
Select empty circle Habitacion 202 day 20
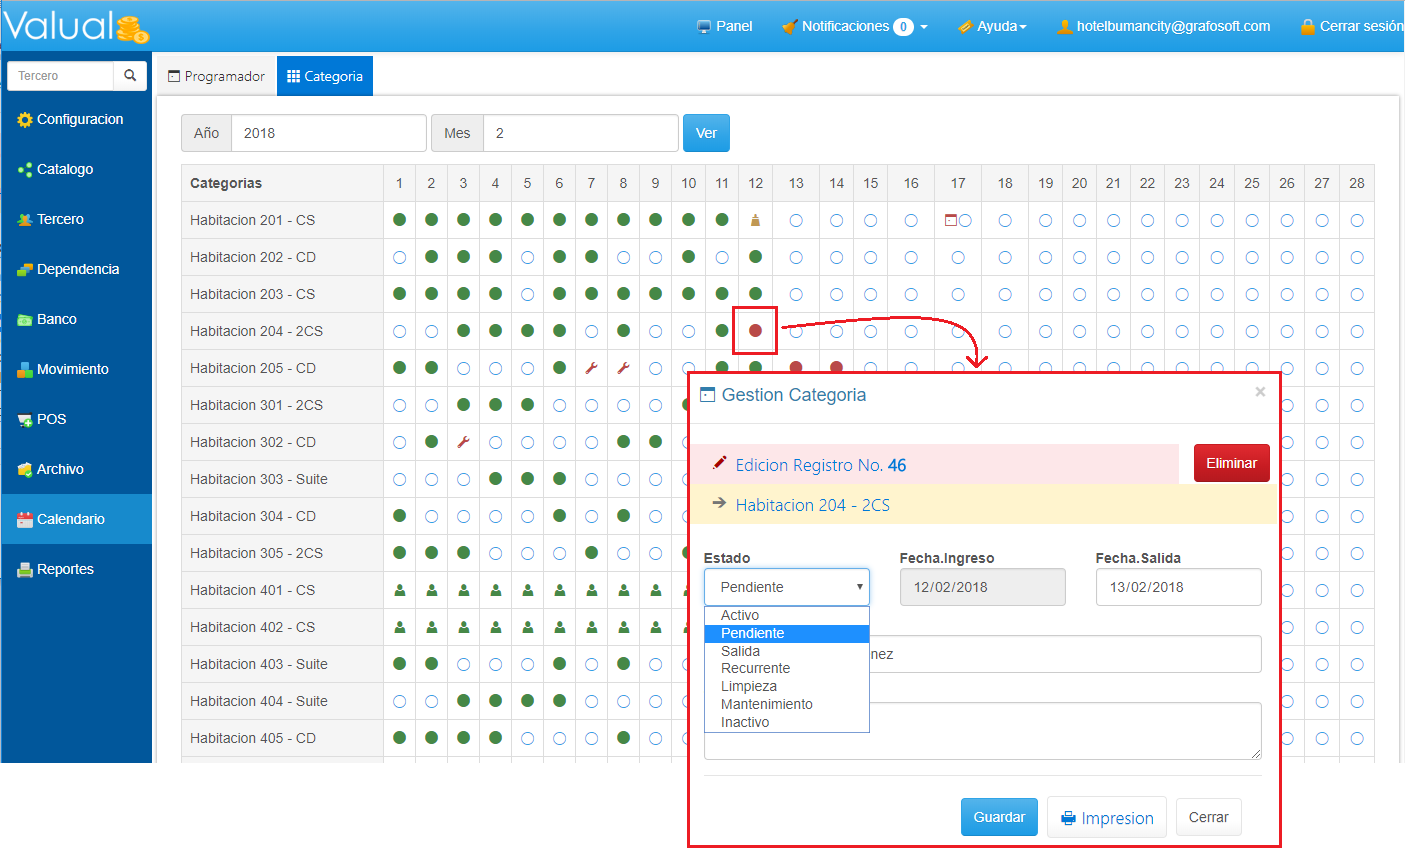pos(1079,257)
